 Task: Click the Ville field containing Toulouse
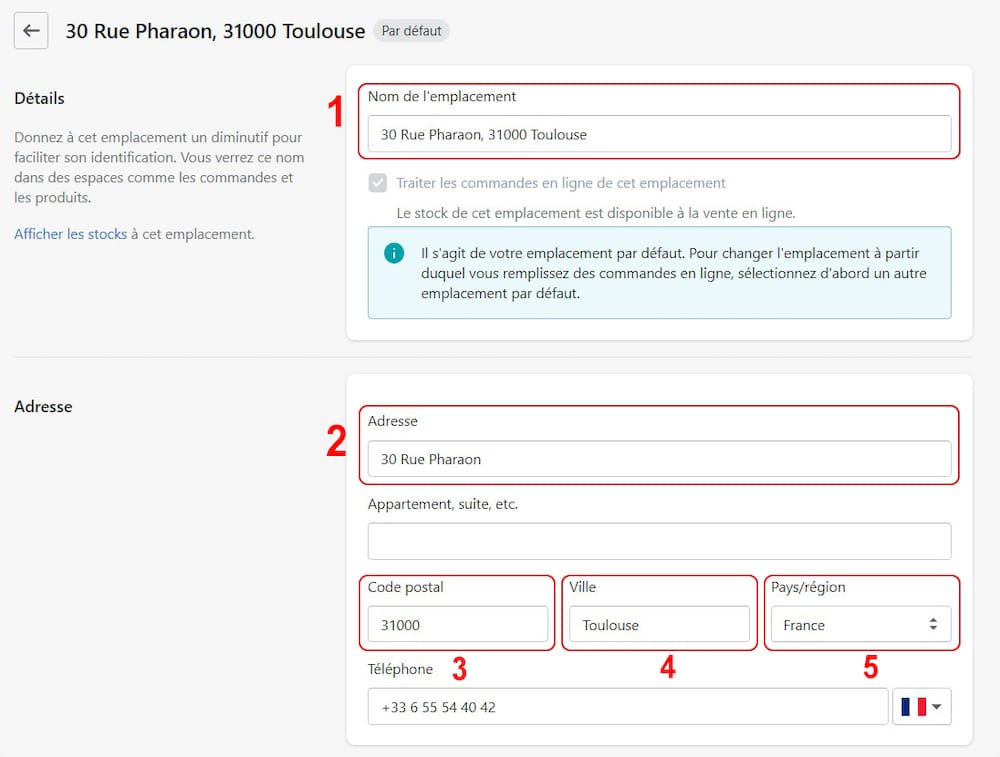click(x=659, y=625)
